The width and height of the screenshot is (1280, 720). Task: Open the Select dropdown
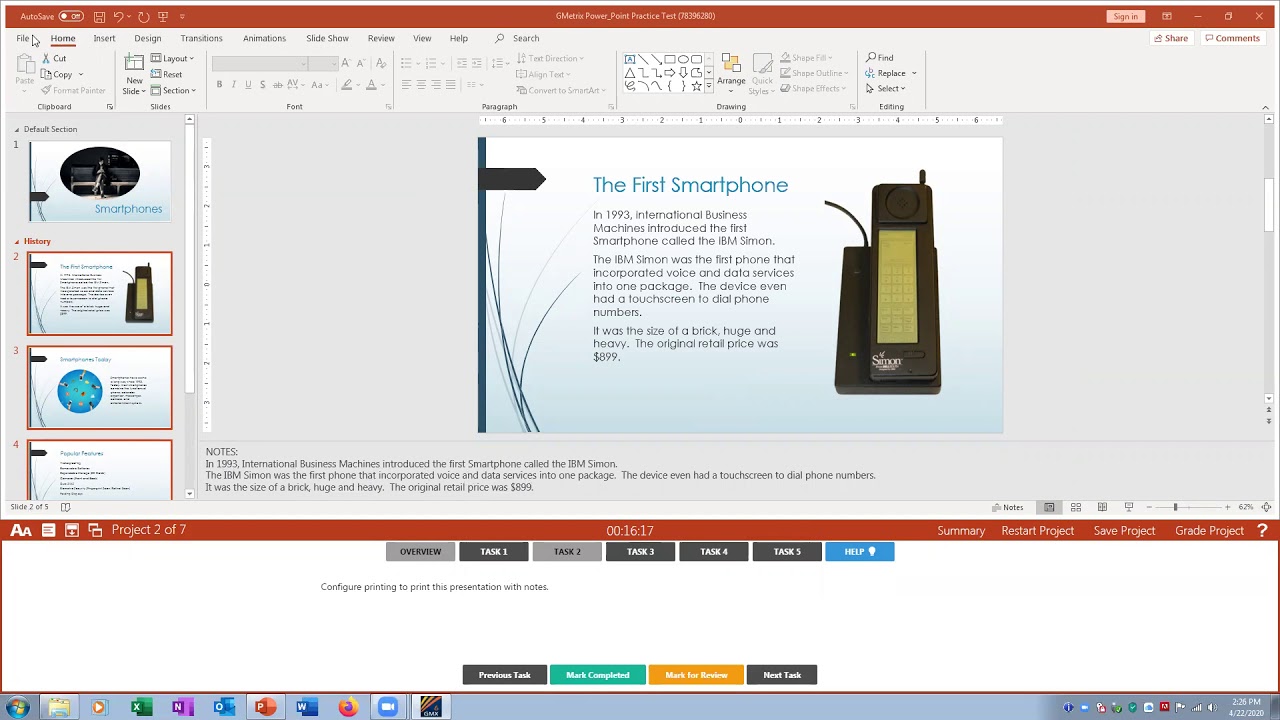coord(885,88)
